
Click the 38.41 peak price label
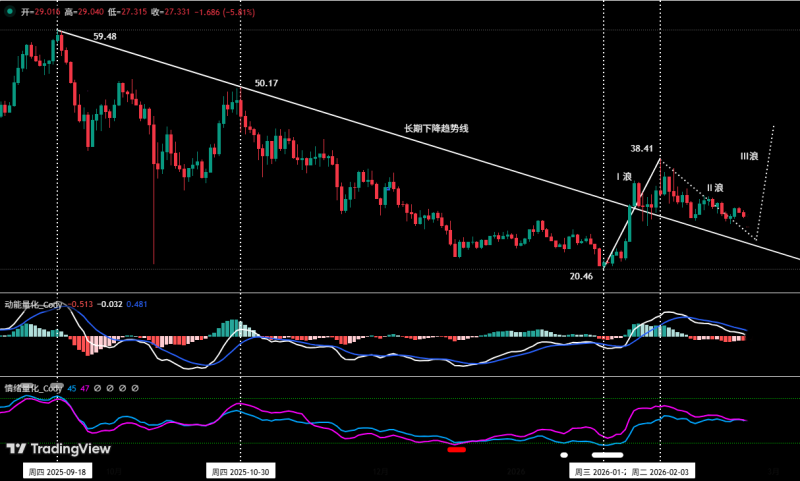[641, 148]
